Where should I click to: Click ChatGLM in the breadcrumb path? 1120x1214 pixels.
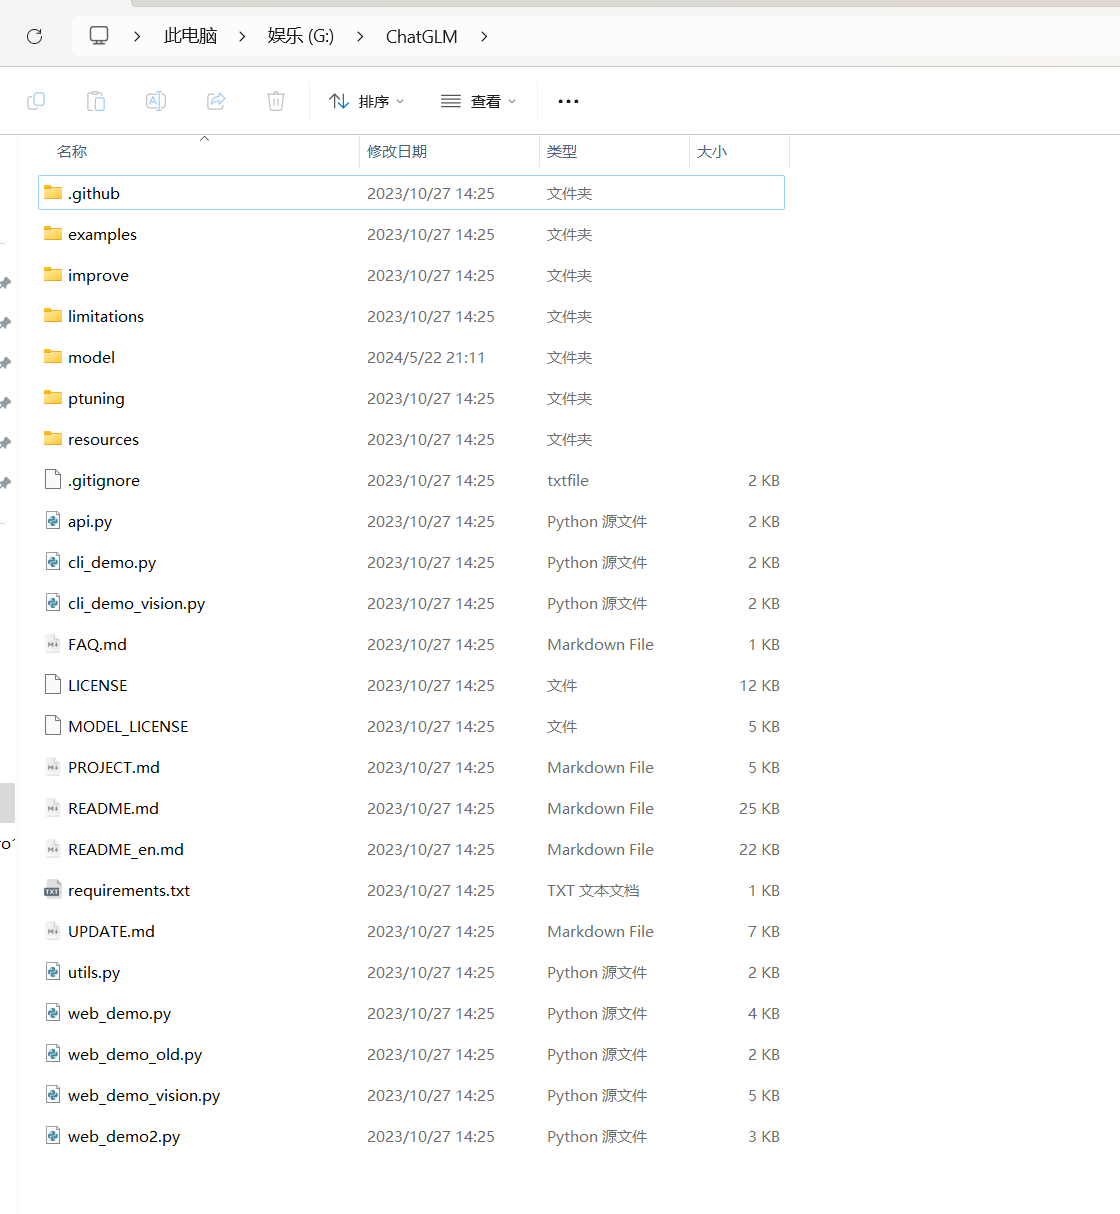point(422,36)
